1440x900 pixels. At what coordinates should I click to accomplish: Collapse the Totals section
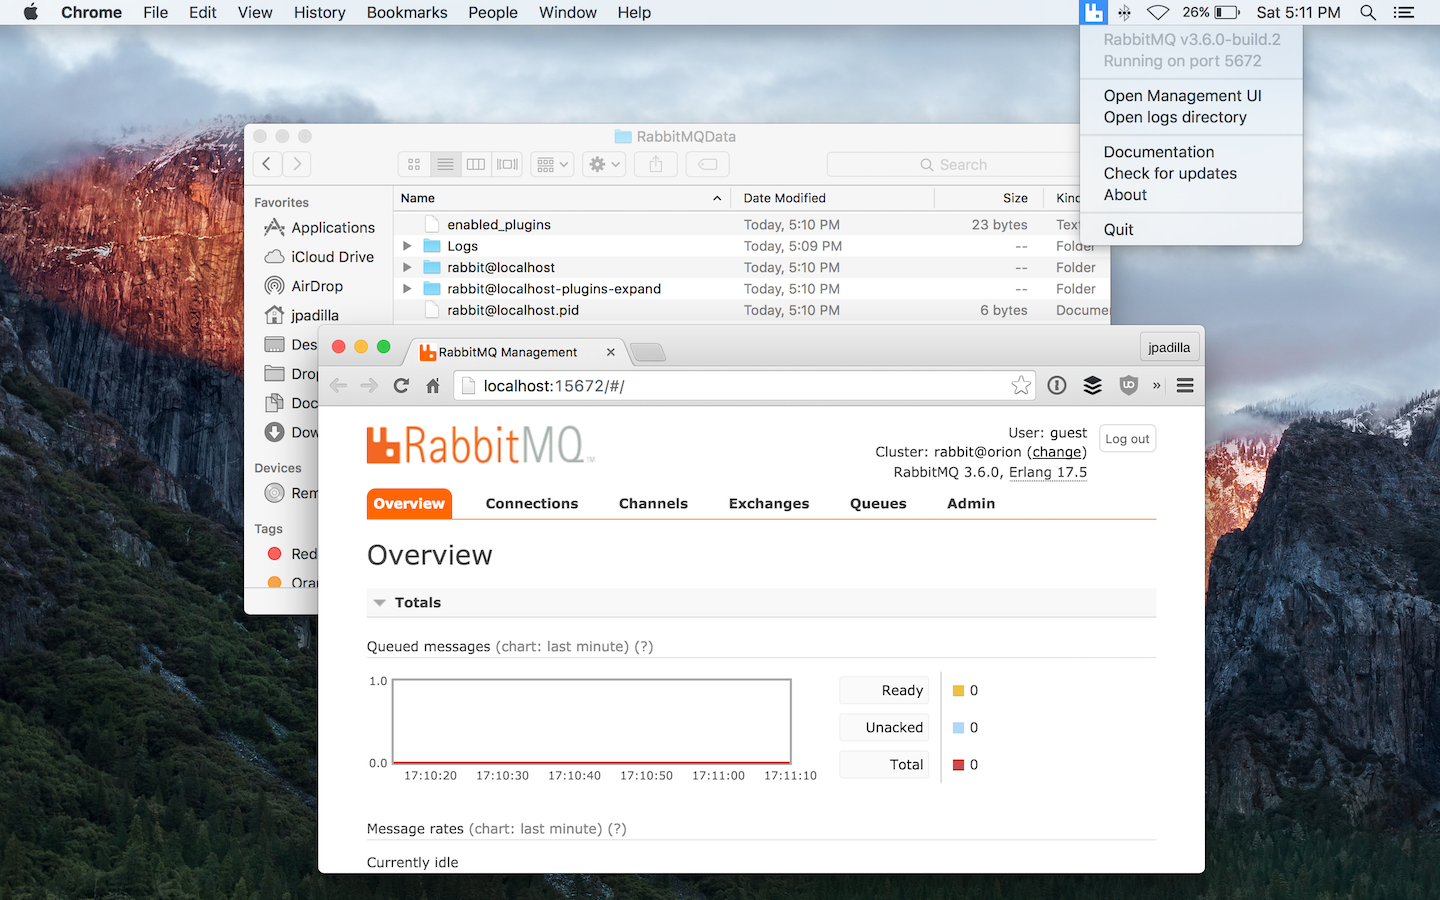[x=380, y=603]
